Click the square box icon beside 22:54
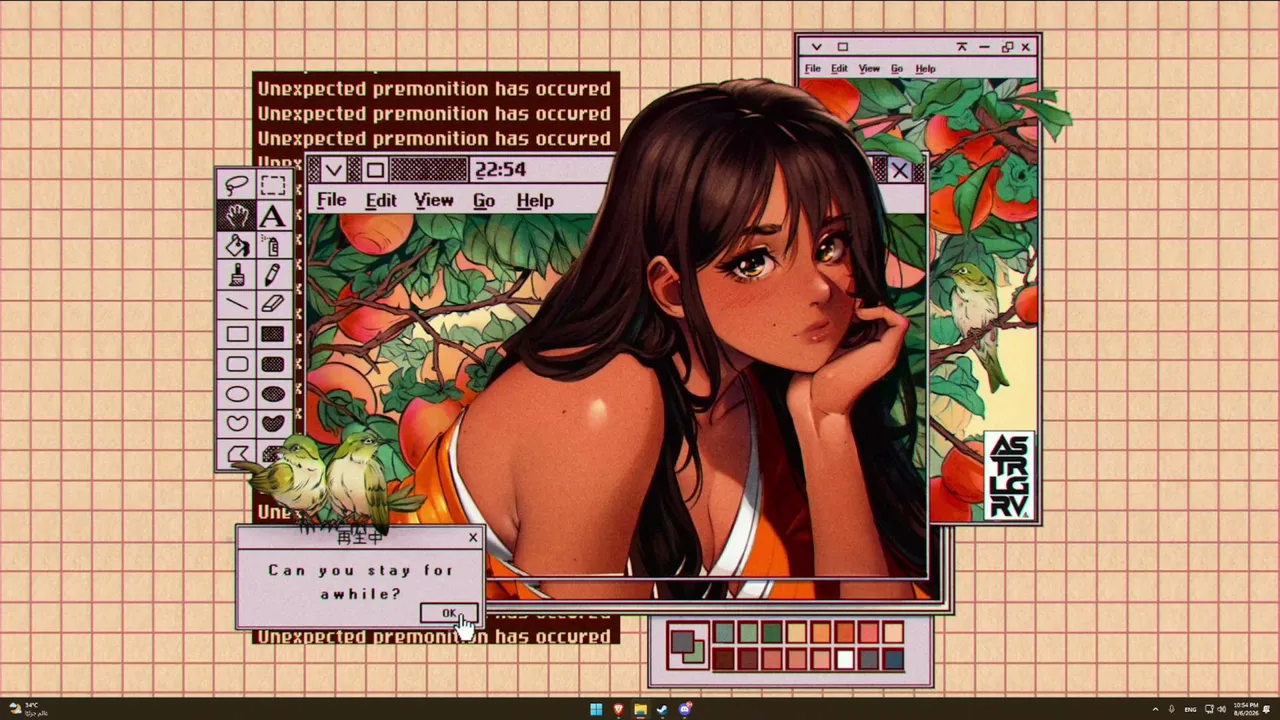This screenshot has width=1280, height=720. pyautogui.click(x=374, y=170)
